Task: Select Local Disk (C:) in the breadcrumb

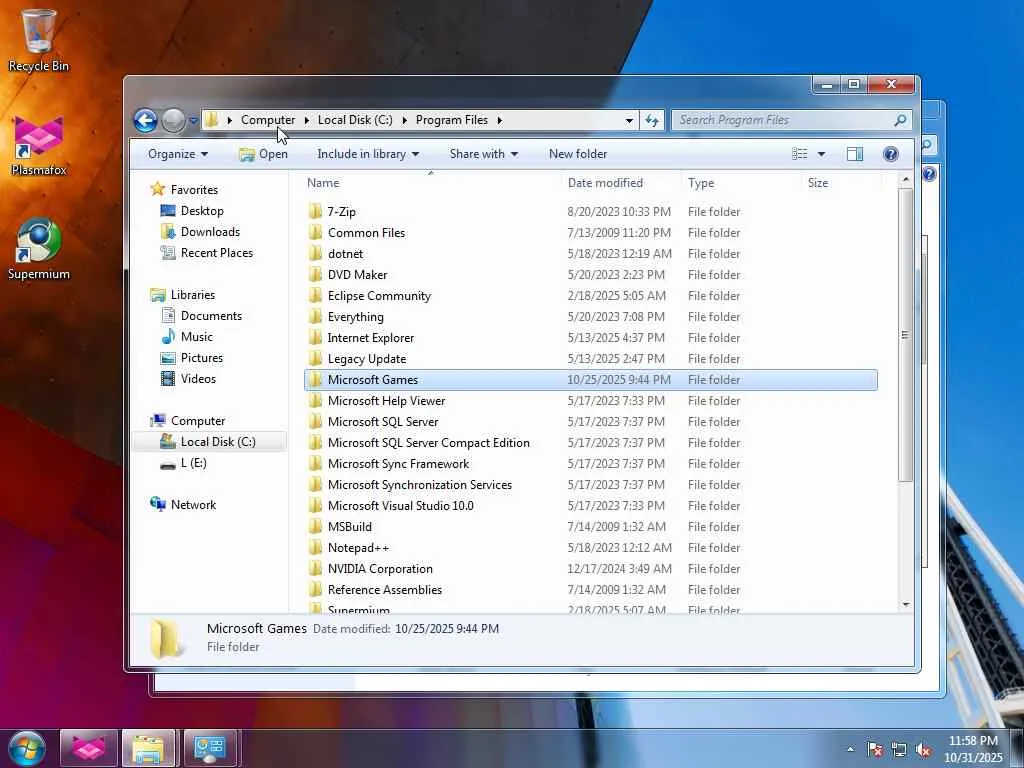Action: click(355, 120)
